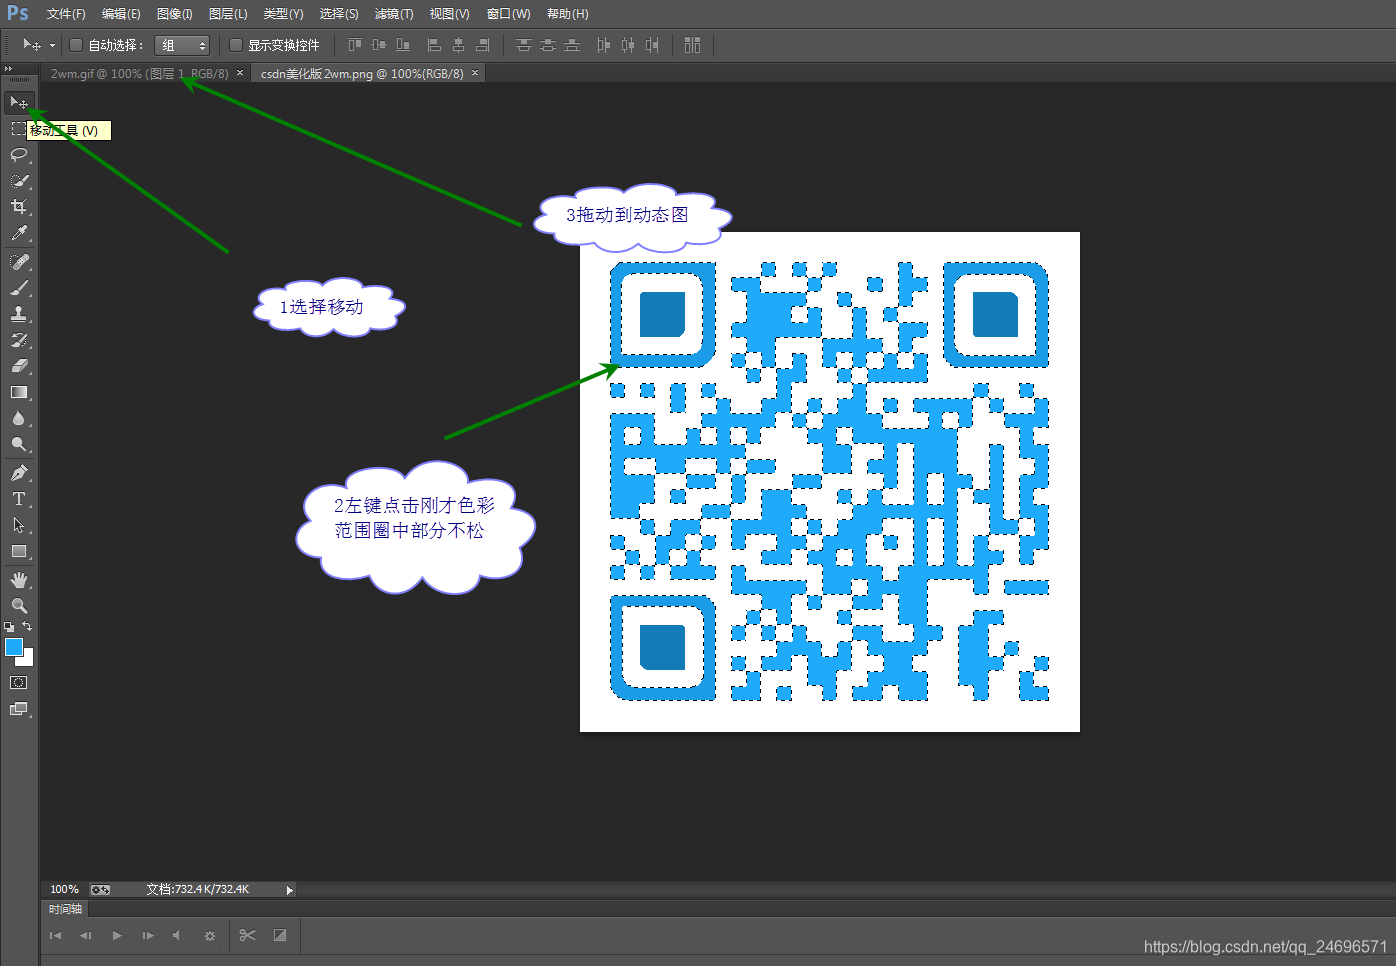Viewport: 1396px width, 966px height.
Task: Enable the 自动选择 checkbox
Action: (x=75, y=45)
